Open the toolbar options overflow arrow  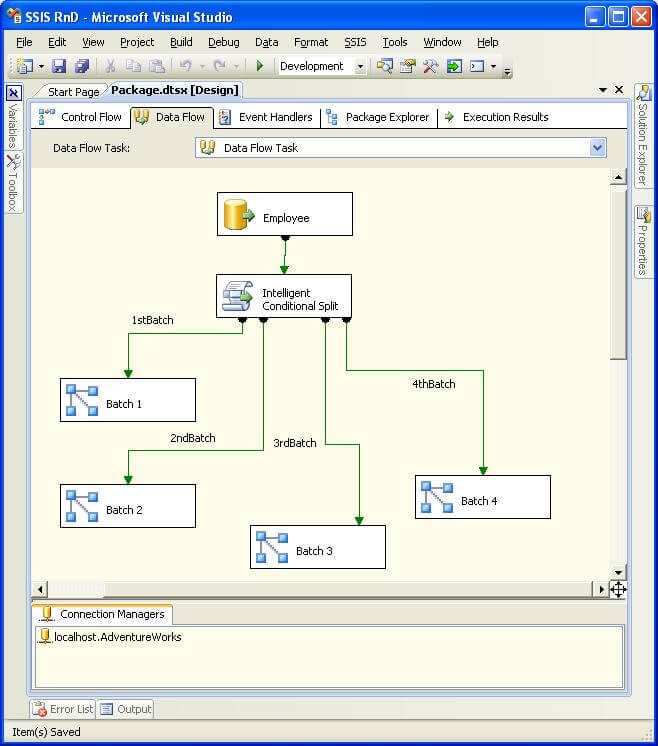pos(508,71)
